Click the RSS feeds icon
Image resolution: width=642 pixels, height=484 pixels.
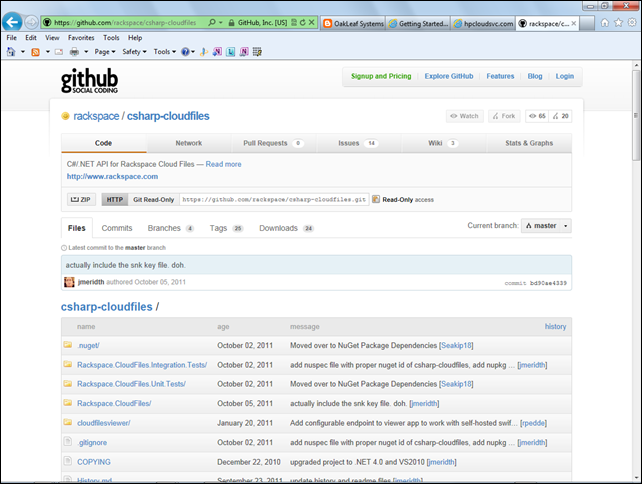tap(36, 52)
